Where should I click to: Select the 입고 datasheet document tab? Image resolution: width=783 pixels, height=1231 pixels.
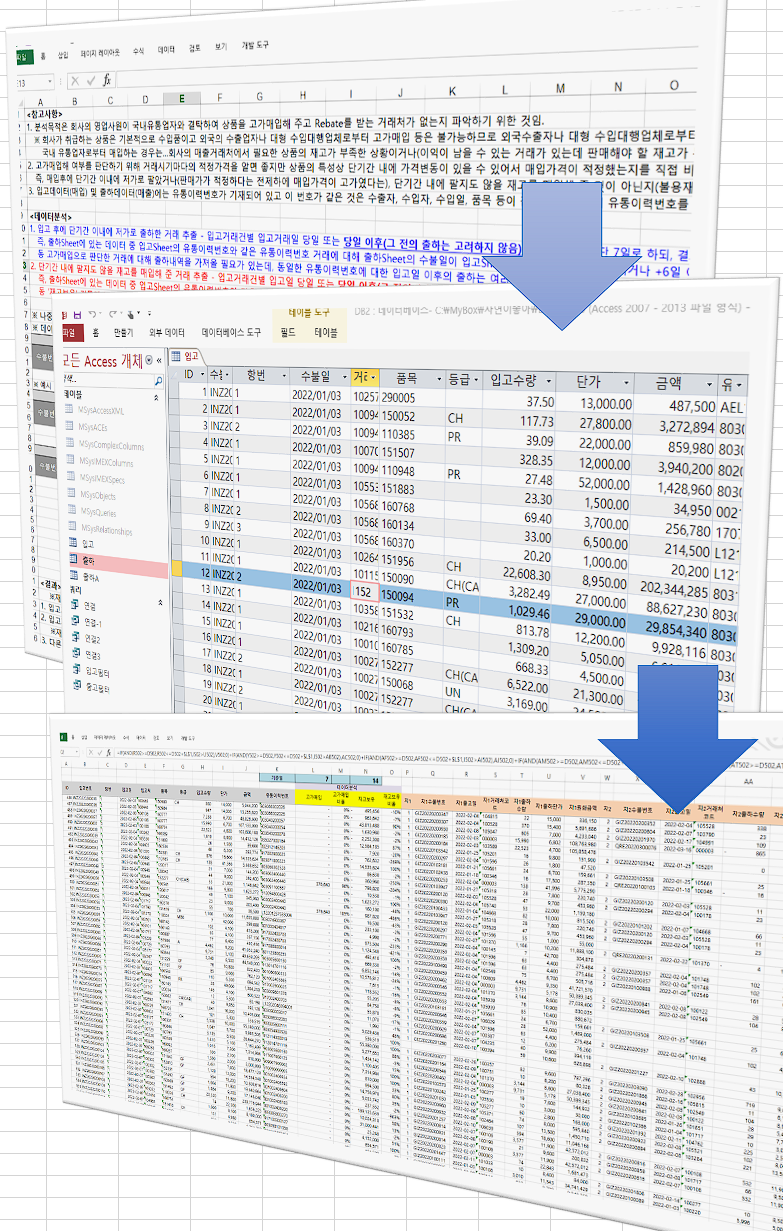click(185, 356)
